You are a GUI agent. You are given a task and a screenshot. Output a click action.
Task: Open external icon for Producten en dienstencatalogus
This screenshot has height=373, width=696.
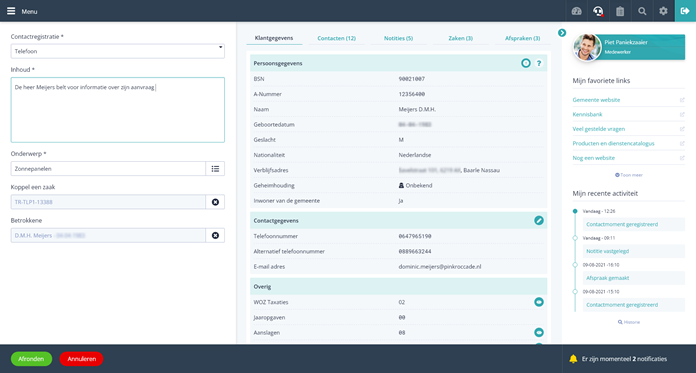coord(682,143)
